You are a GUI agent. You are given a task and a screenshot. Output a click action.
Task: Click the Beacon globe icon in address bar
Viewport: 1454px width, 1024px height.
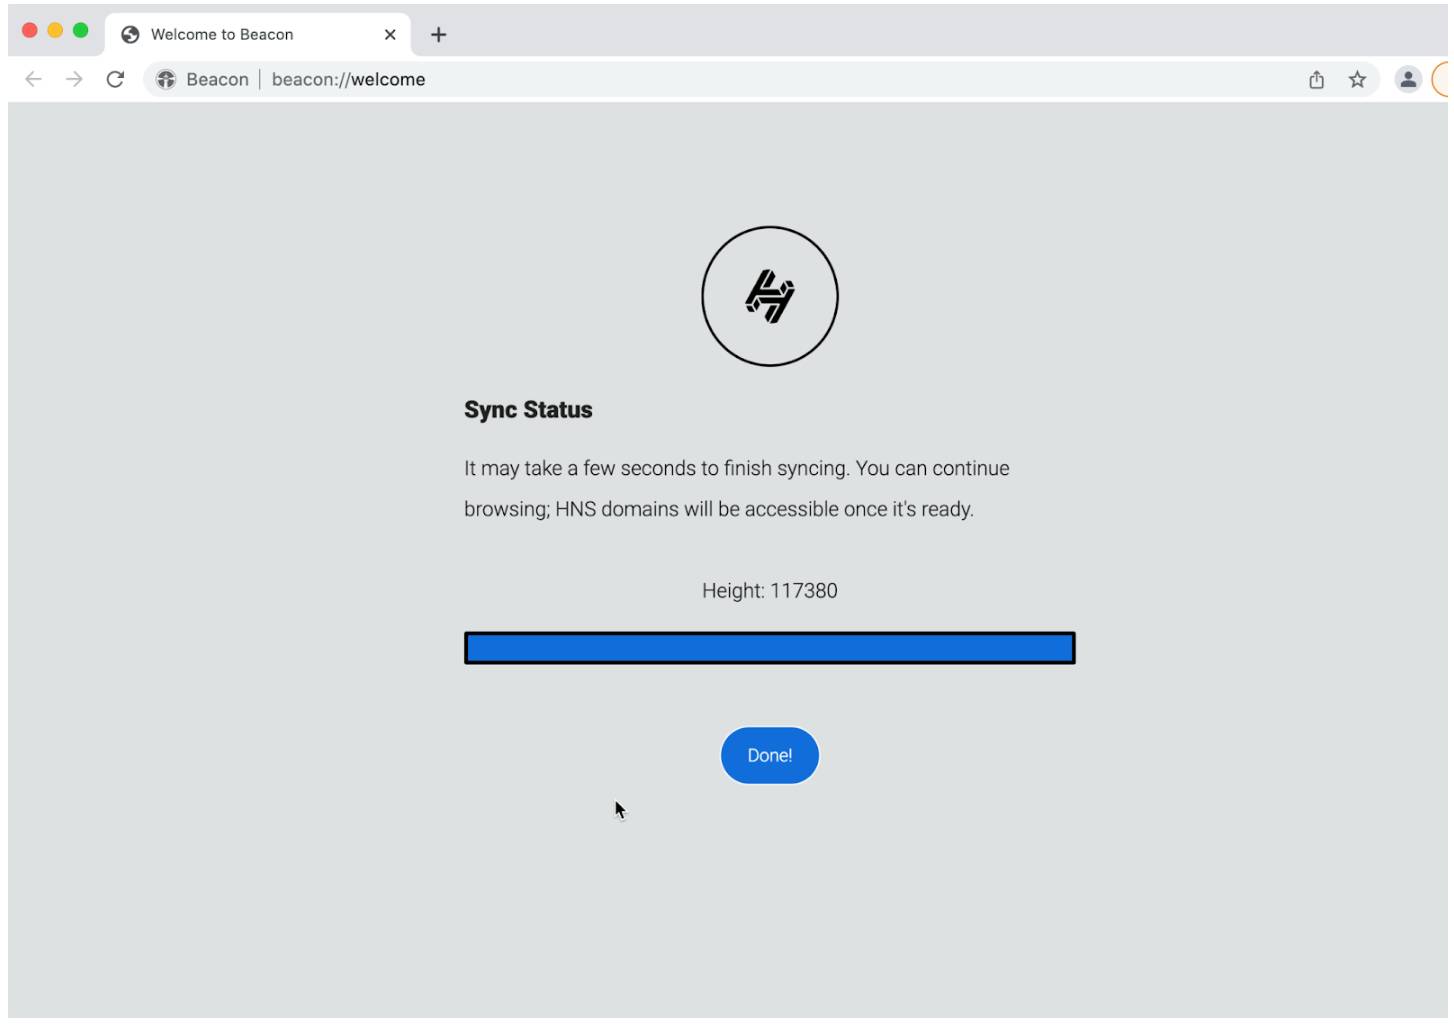166,79
